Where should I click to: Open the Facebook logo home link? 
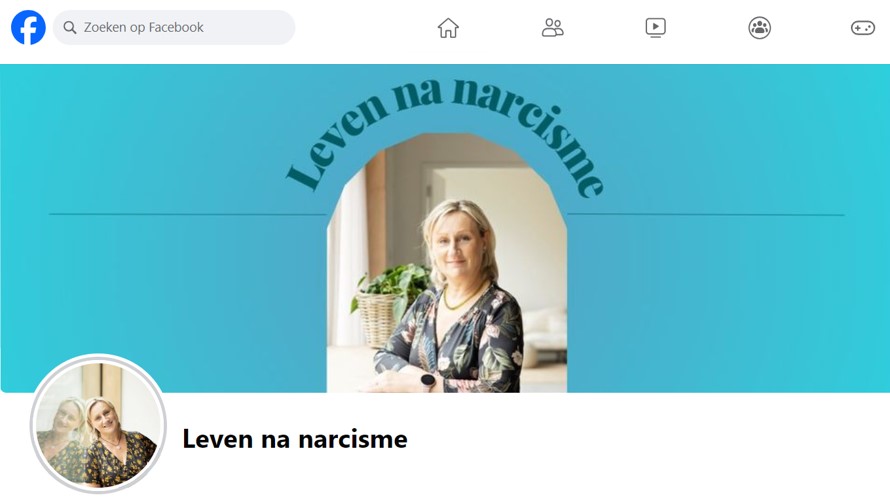(28, 27)
